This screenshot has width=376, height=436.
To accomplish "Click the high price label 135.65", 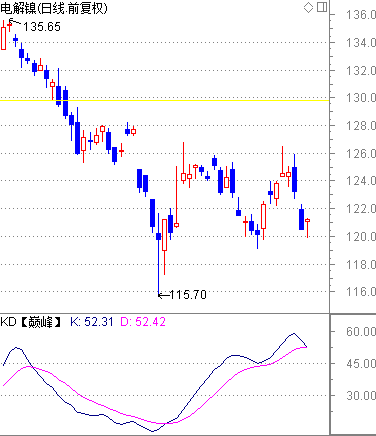I will pos(42,27).
